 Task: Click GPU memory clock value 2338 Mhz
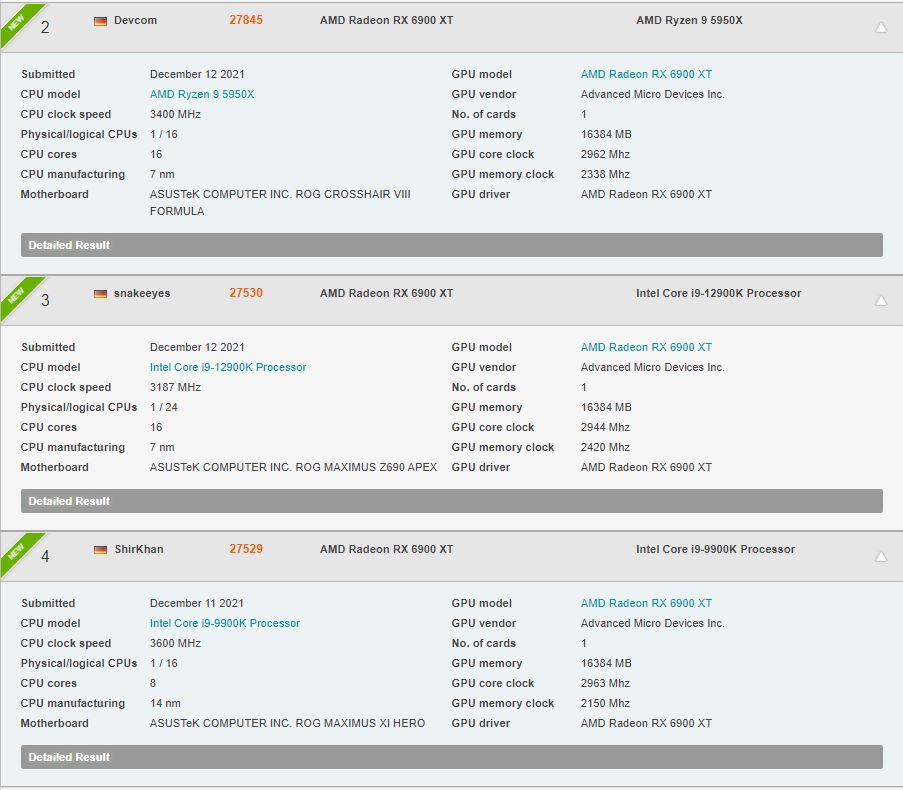605,174
